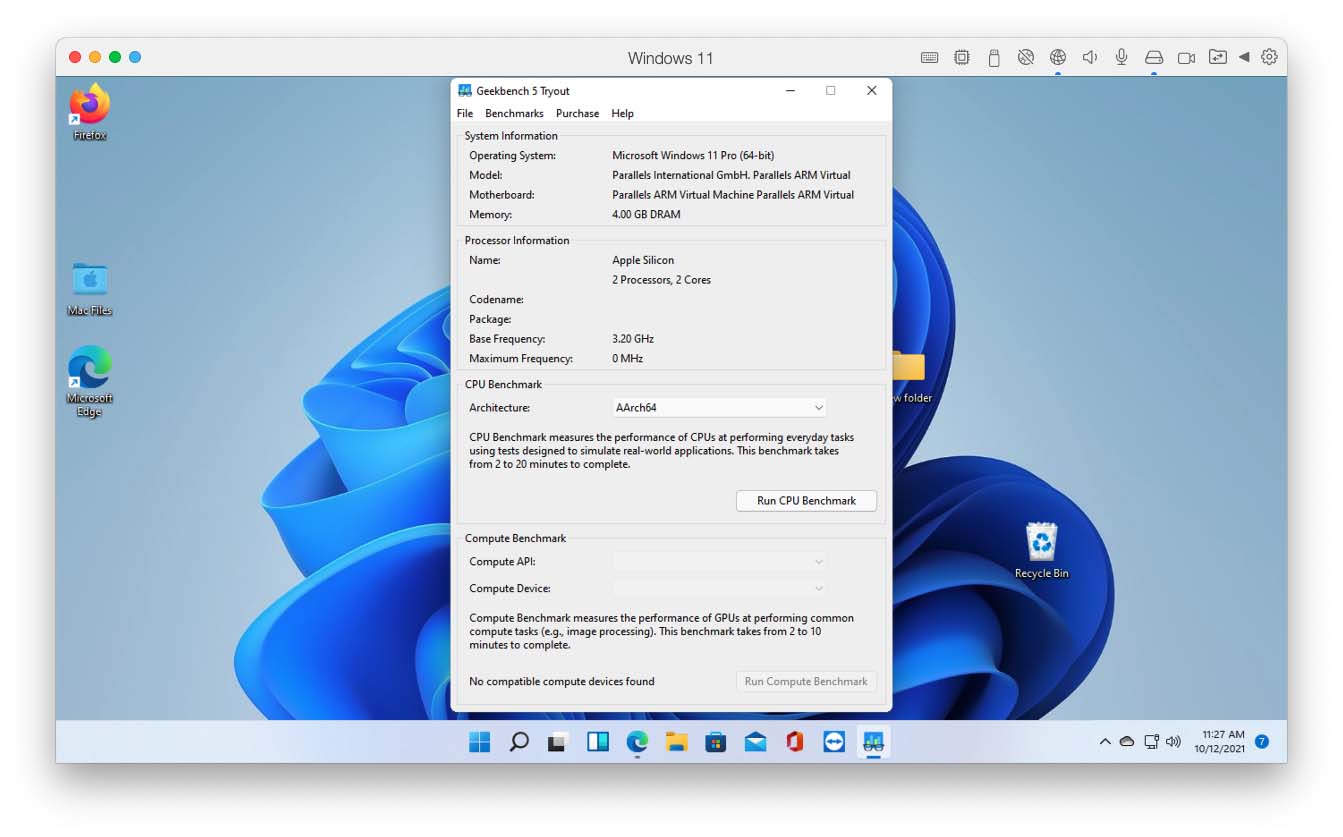Click the USB device icon in Parallels toolbar
Viewport: 1343px width, 837px height.
point(993,58)
